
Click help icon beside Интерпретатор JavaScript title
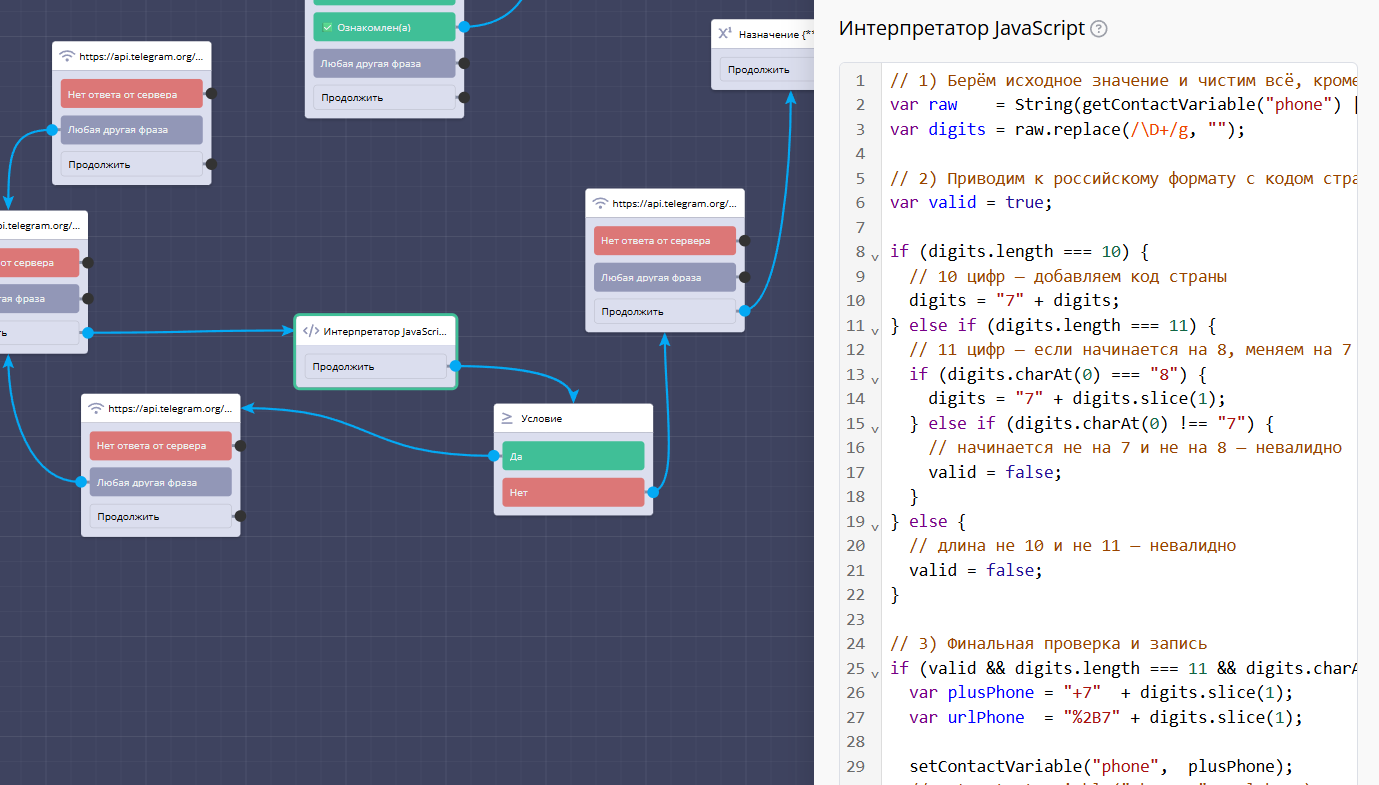pyautogui.click(x=1099, y=29)
